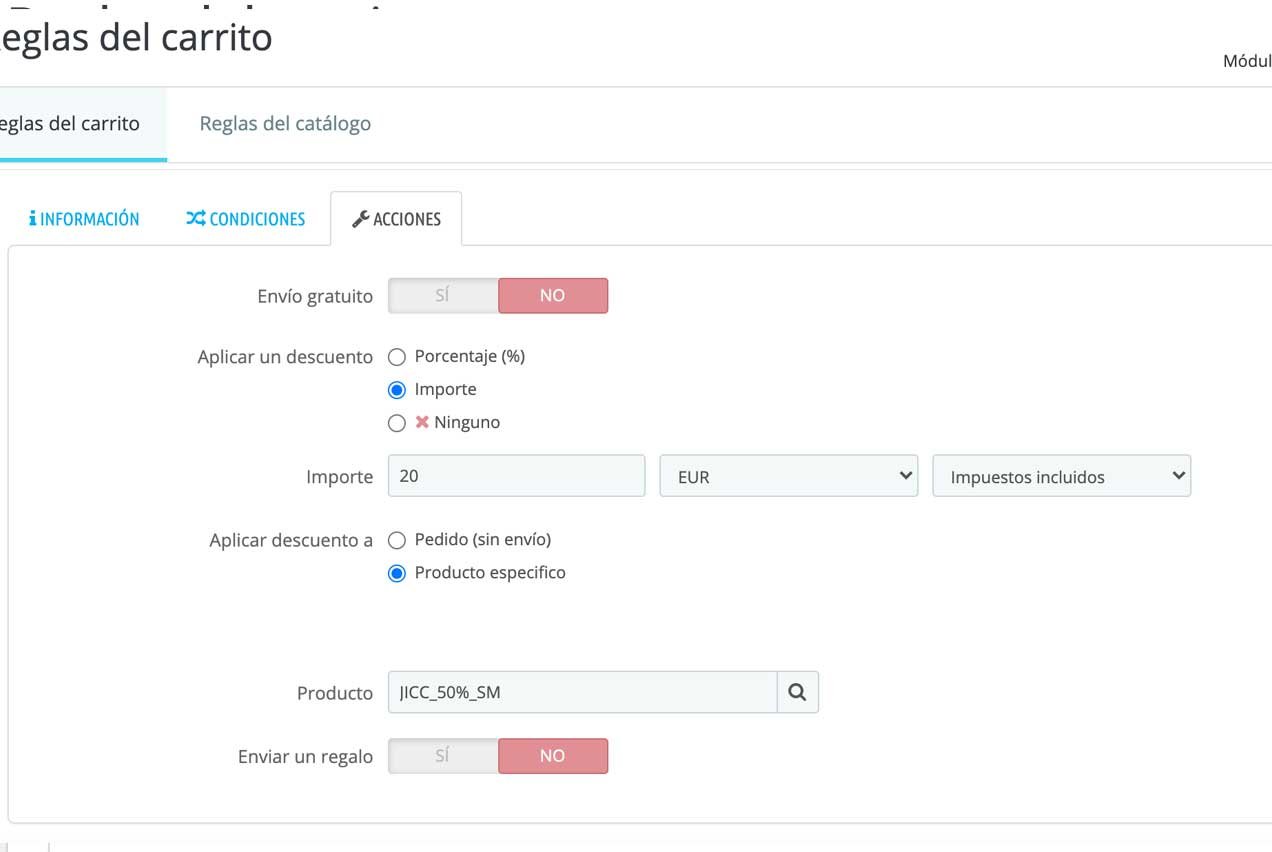Click the wrench icon on Acciones tab
Screen dimensions: 1272x852
click(x=361, y=219)
